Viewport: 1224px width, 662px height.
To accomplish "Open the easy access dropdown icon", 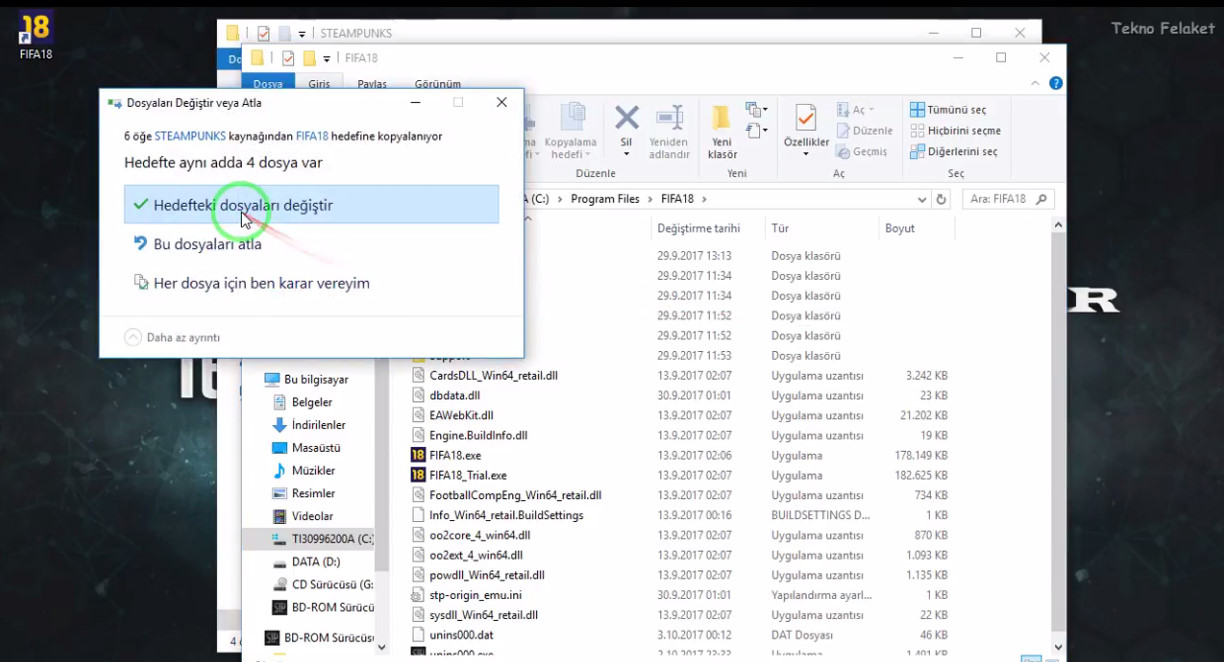I will click(x=756, y=131).
